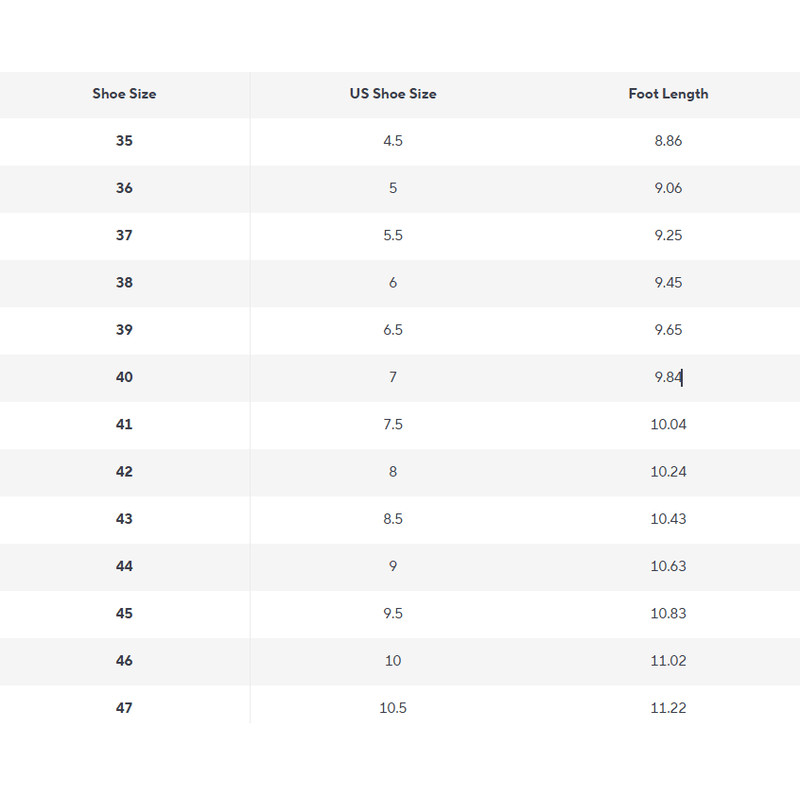This screenshot has height=800, width=800.
Task: Place cursor in the 9.84 cell
Action: 668,377
